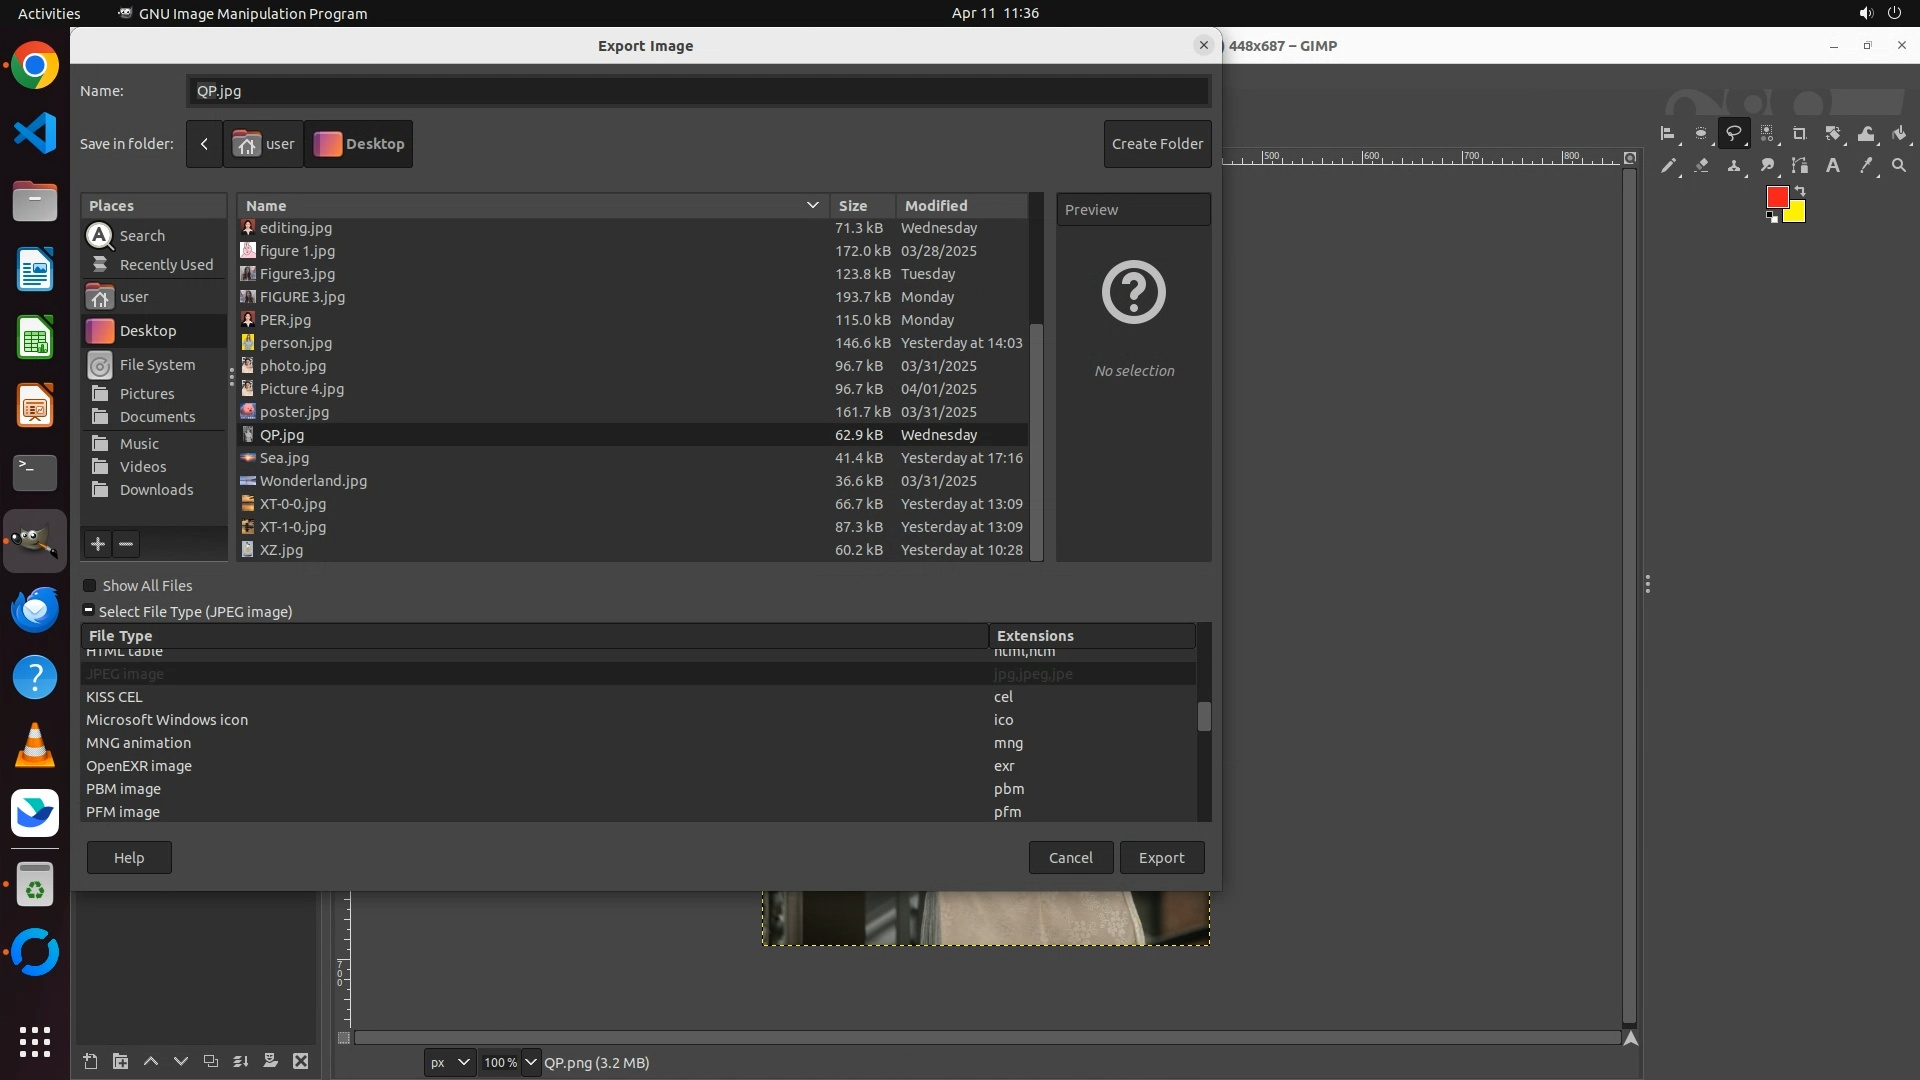1920x1080 pixels.
Task: Select the Zoom magnifier tool
Action: (1899, 166)
